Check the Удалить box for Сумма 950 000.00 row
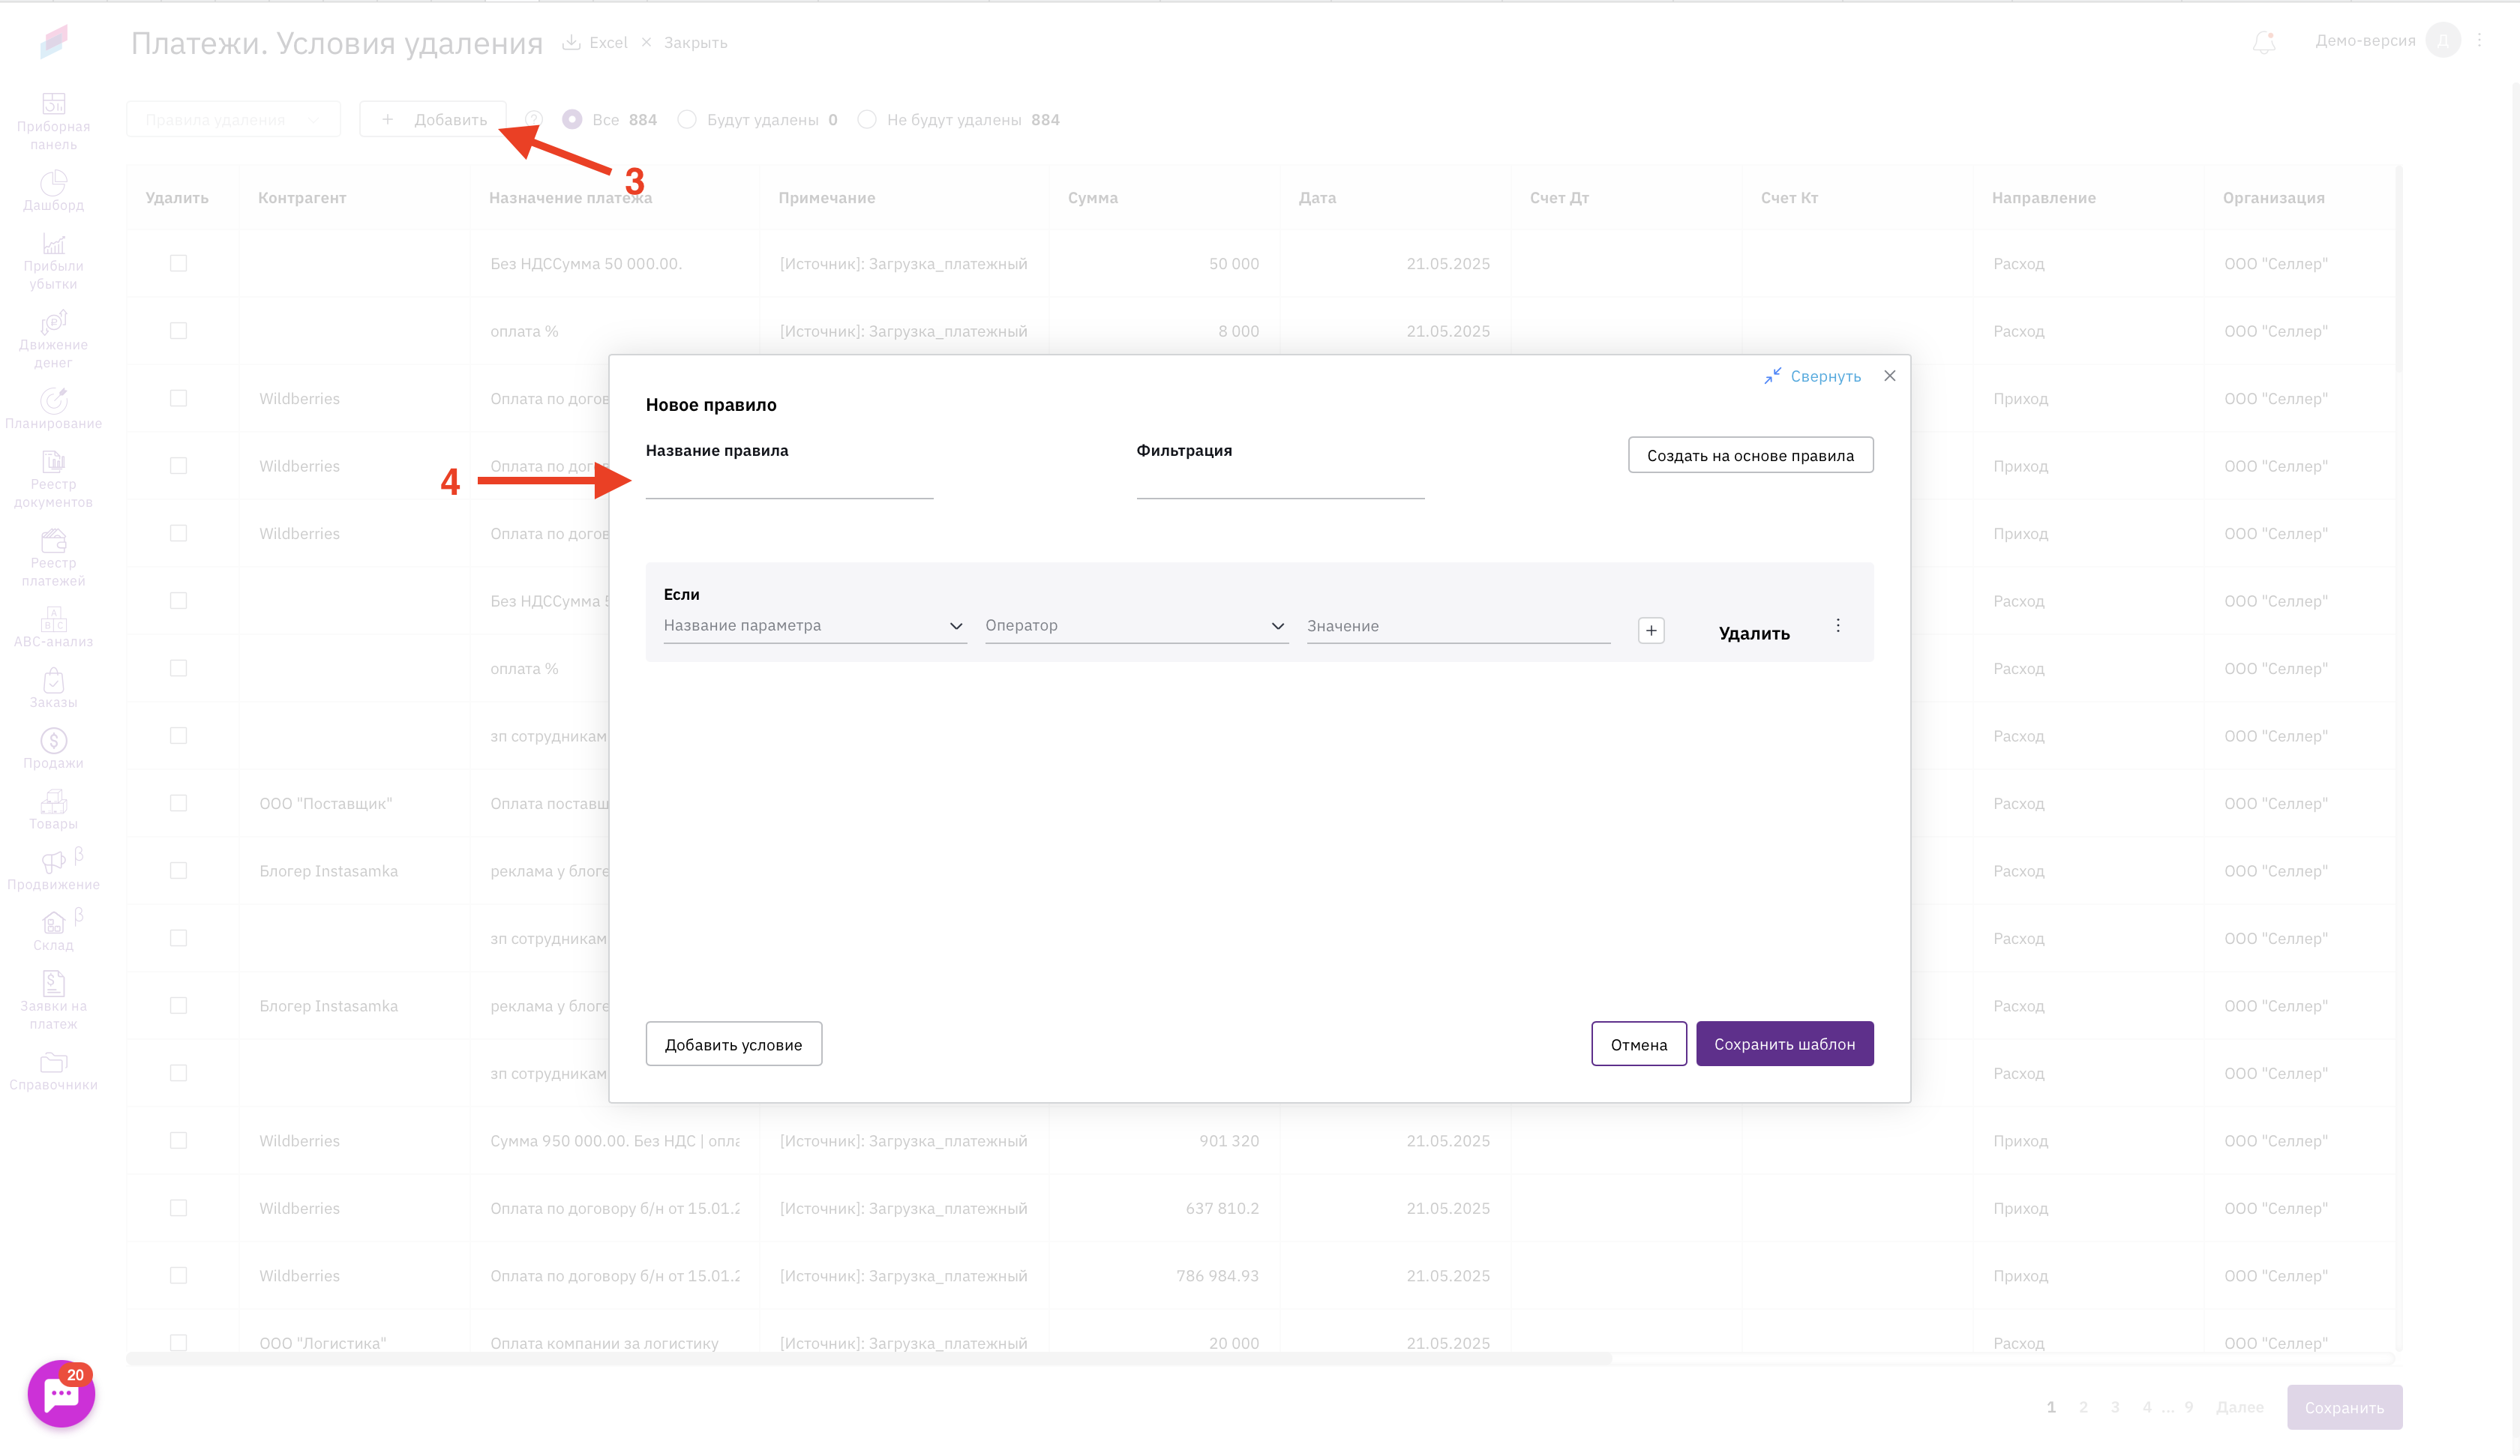This screenshot has width=2520, height=1456. pyautogui.click(x=178, y=1141)
